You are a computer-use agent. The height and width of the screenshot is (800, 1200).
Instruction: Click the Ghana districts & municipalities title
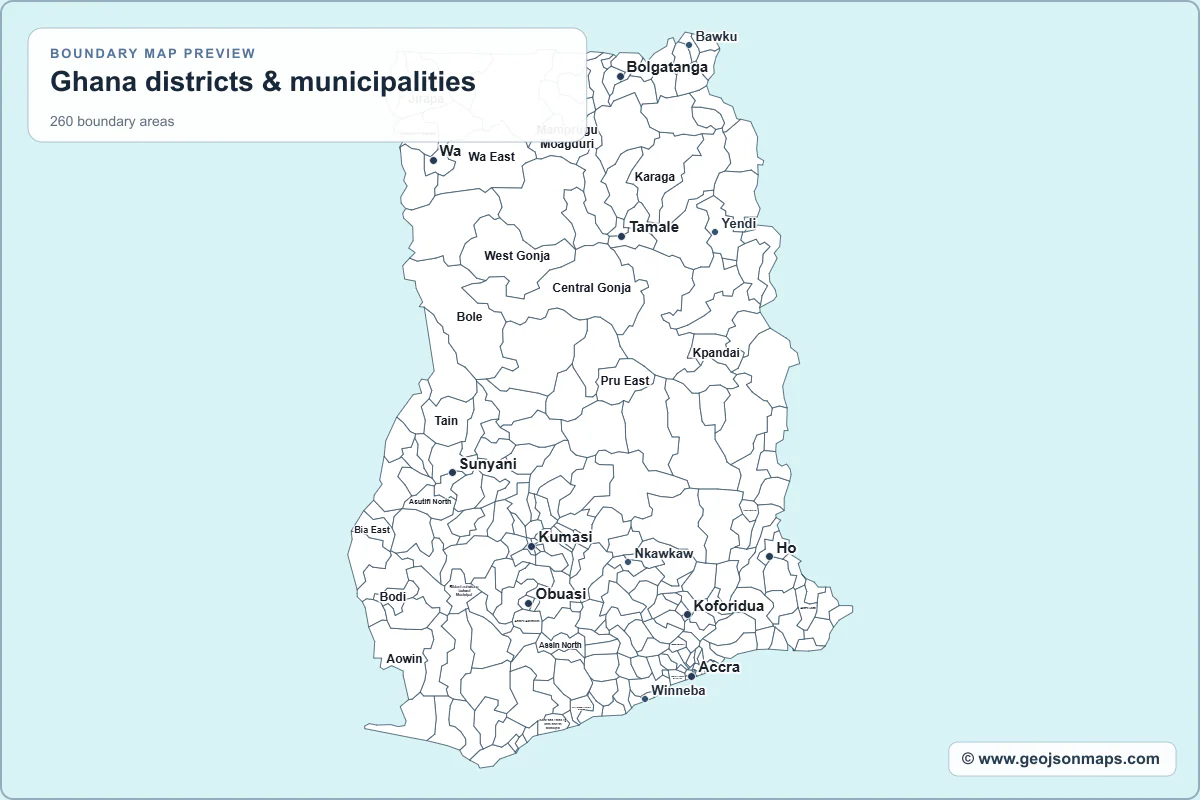point(263,82)
